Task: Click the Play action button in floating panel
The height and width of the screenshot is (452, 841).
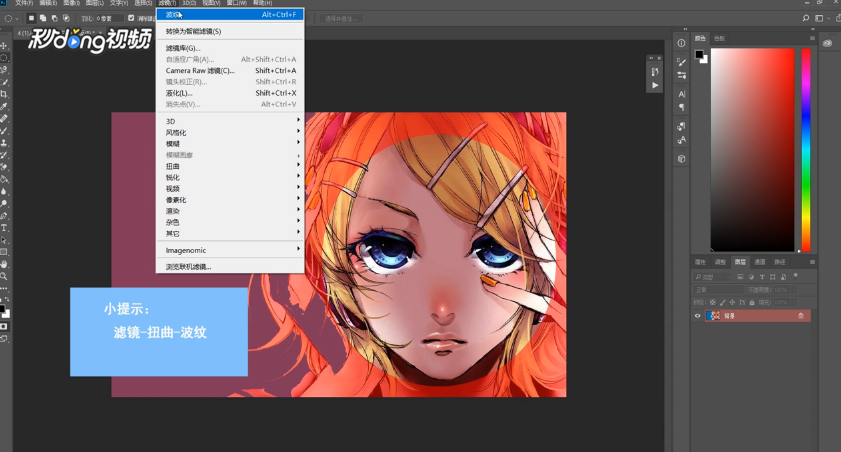Action: [655, 85]
